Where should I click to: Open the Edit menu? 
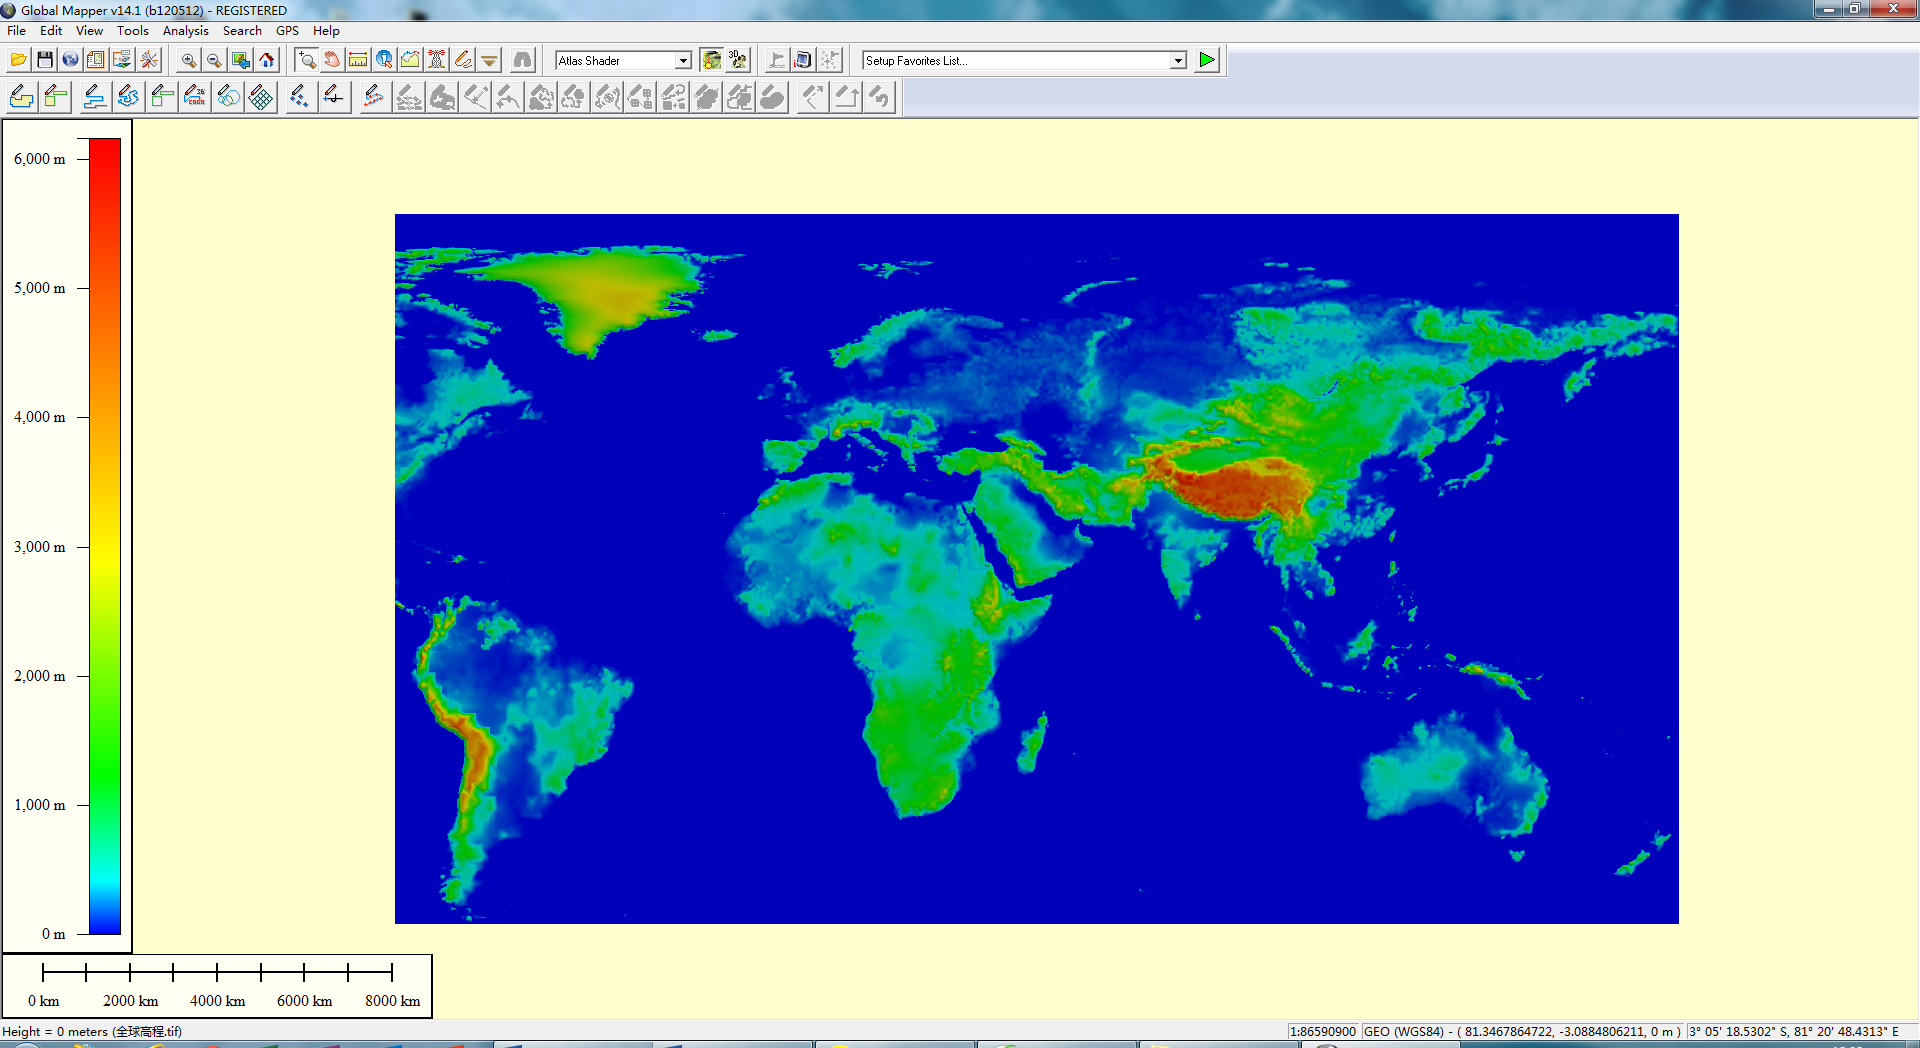coord(51,31)
